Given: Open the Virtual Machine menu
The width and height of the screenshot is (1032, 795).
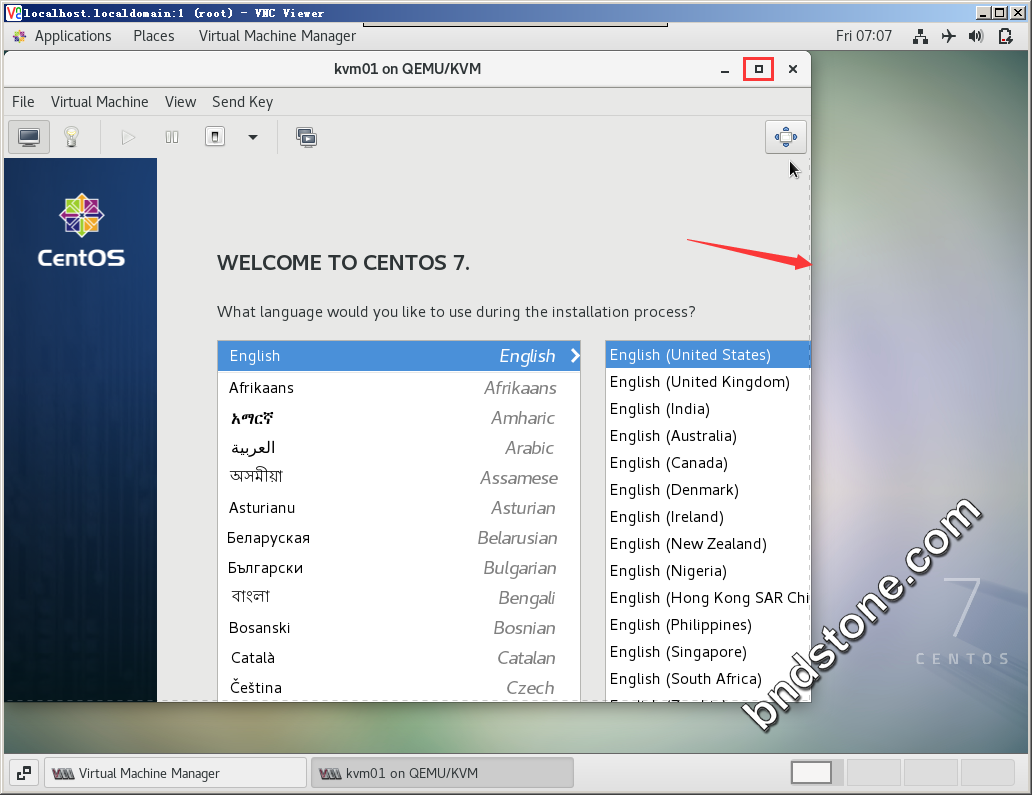Looking at the screenshot, I should (99, 102).
